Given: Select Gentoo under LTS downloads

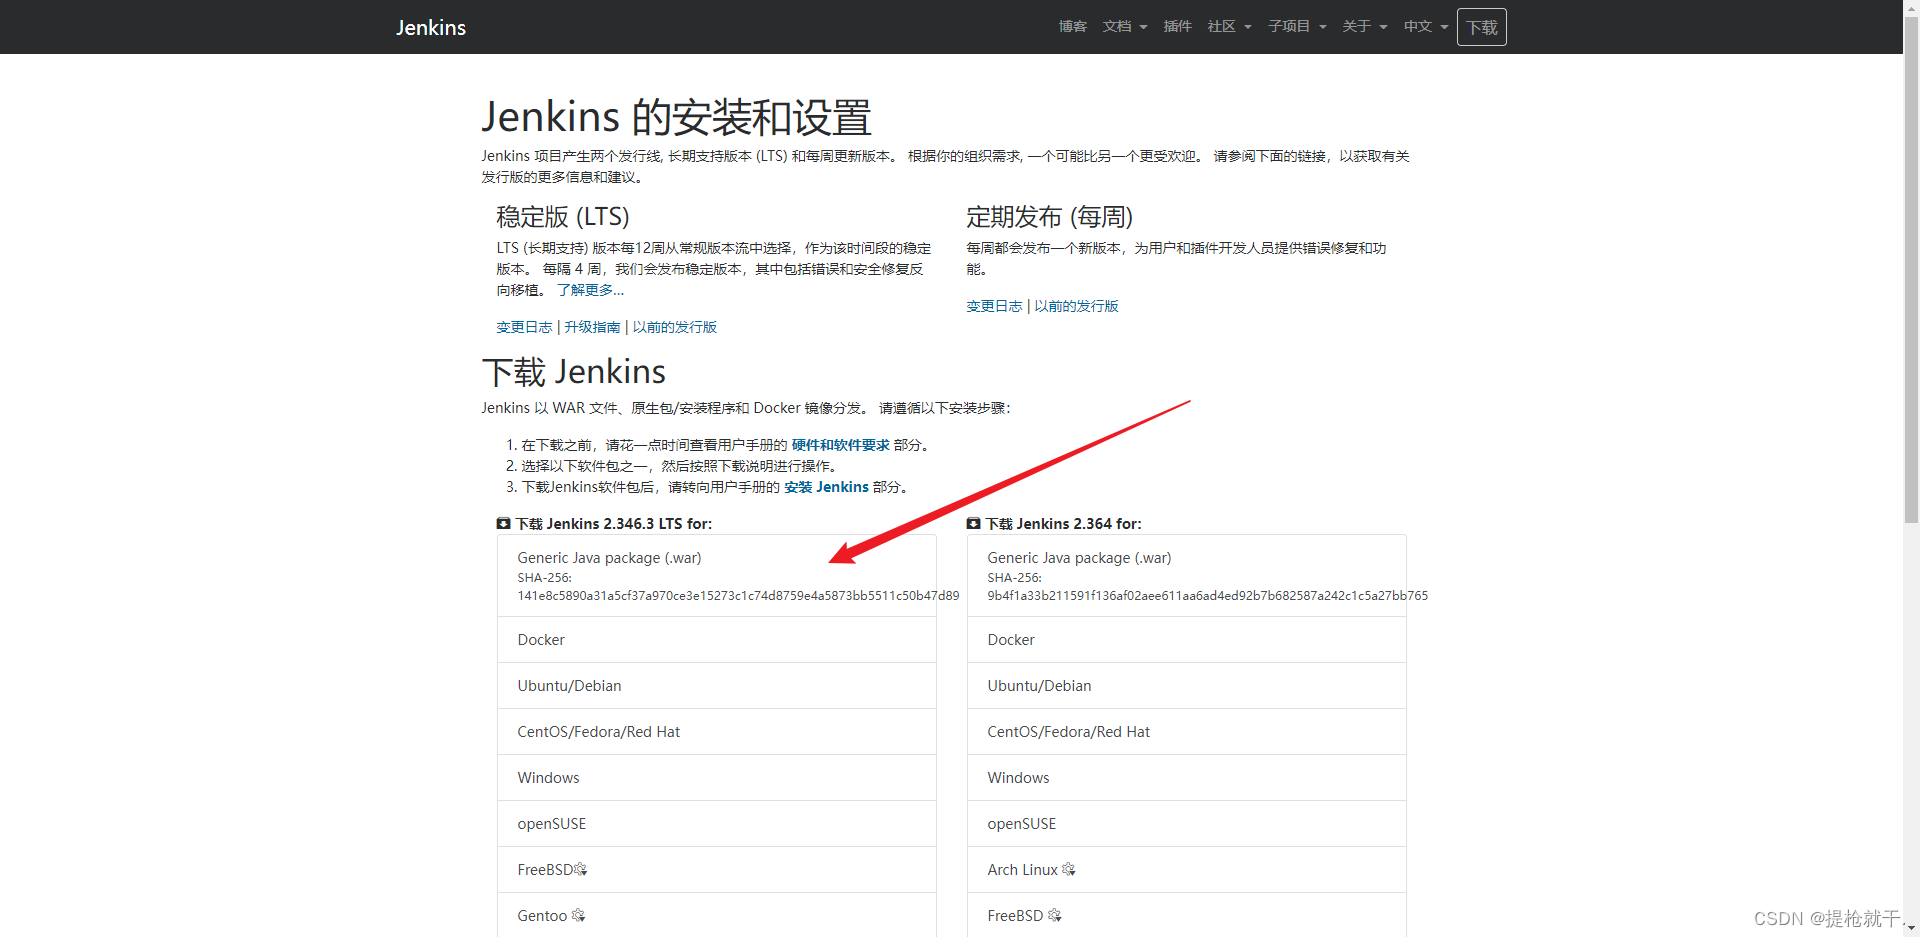Looking at the screenshot, I should (717, 915).
